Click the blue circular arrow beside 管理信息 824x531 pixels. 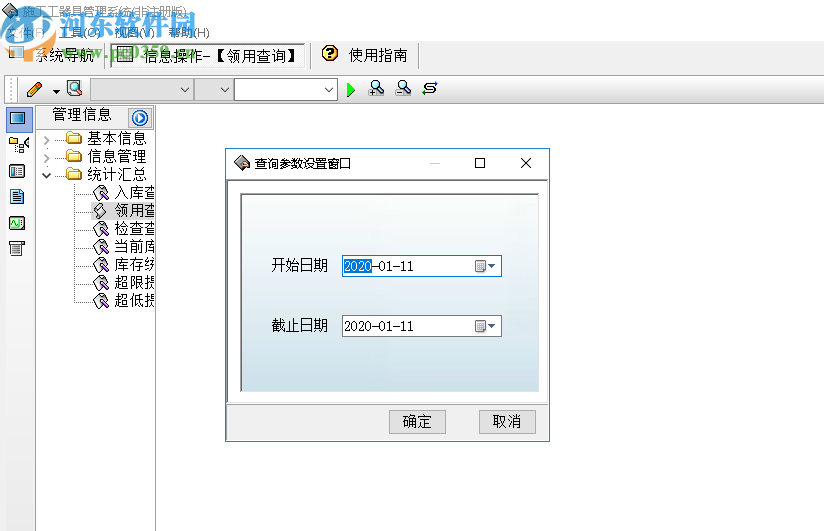coord(140,118)
